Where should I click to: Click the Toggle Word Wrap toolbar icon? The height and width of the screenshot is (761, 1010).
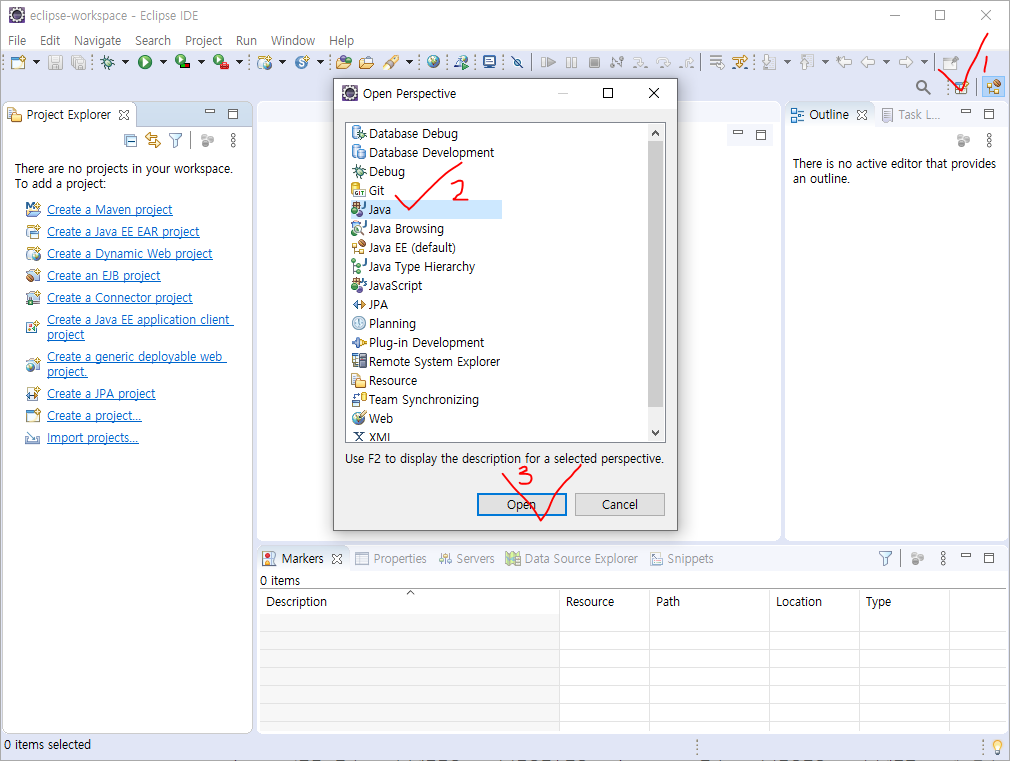[x=716, y=63]
